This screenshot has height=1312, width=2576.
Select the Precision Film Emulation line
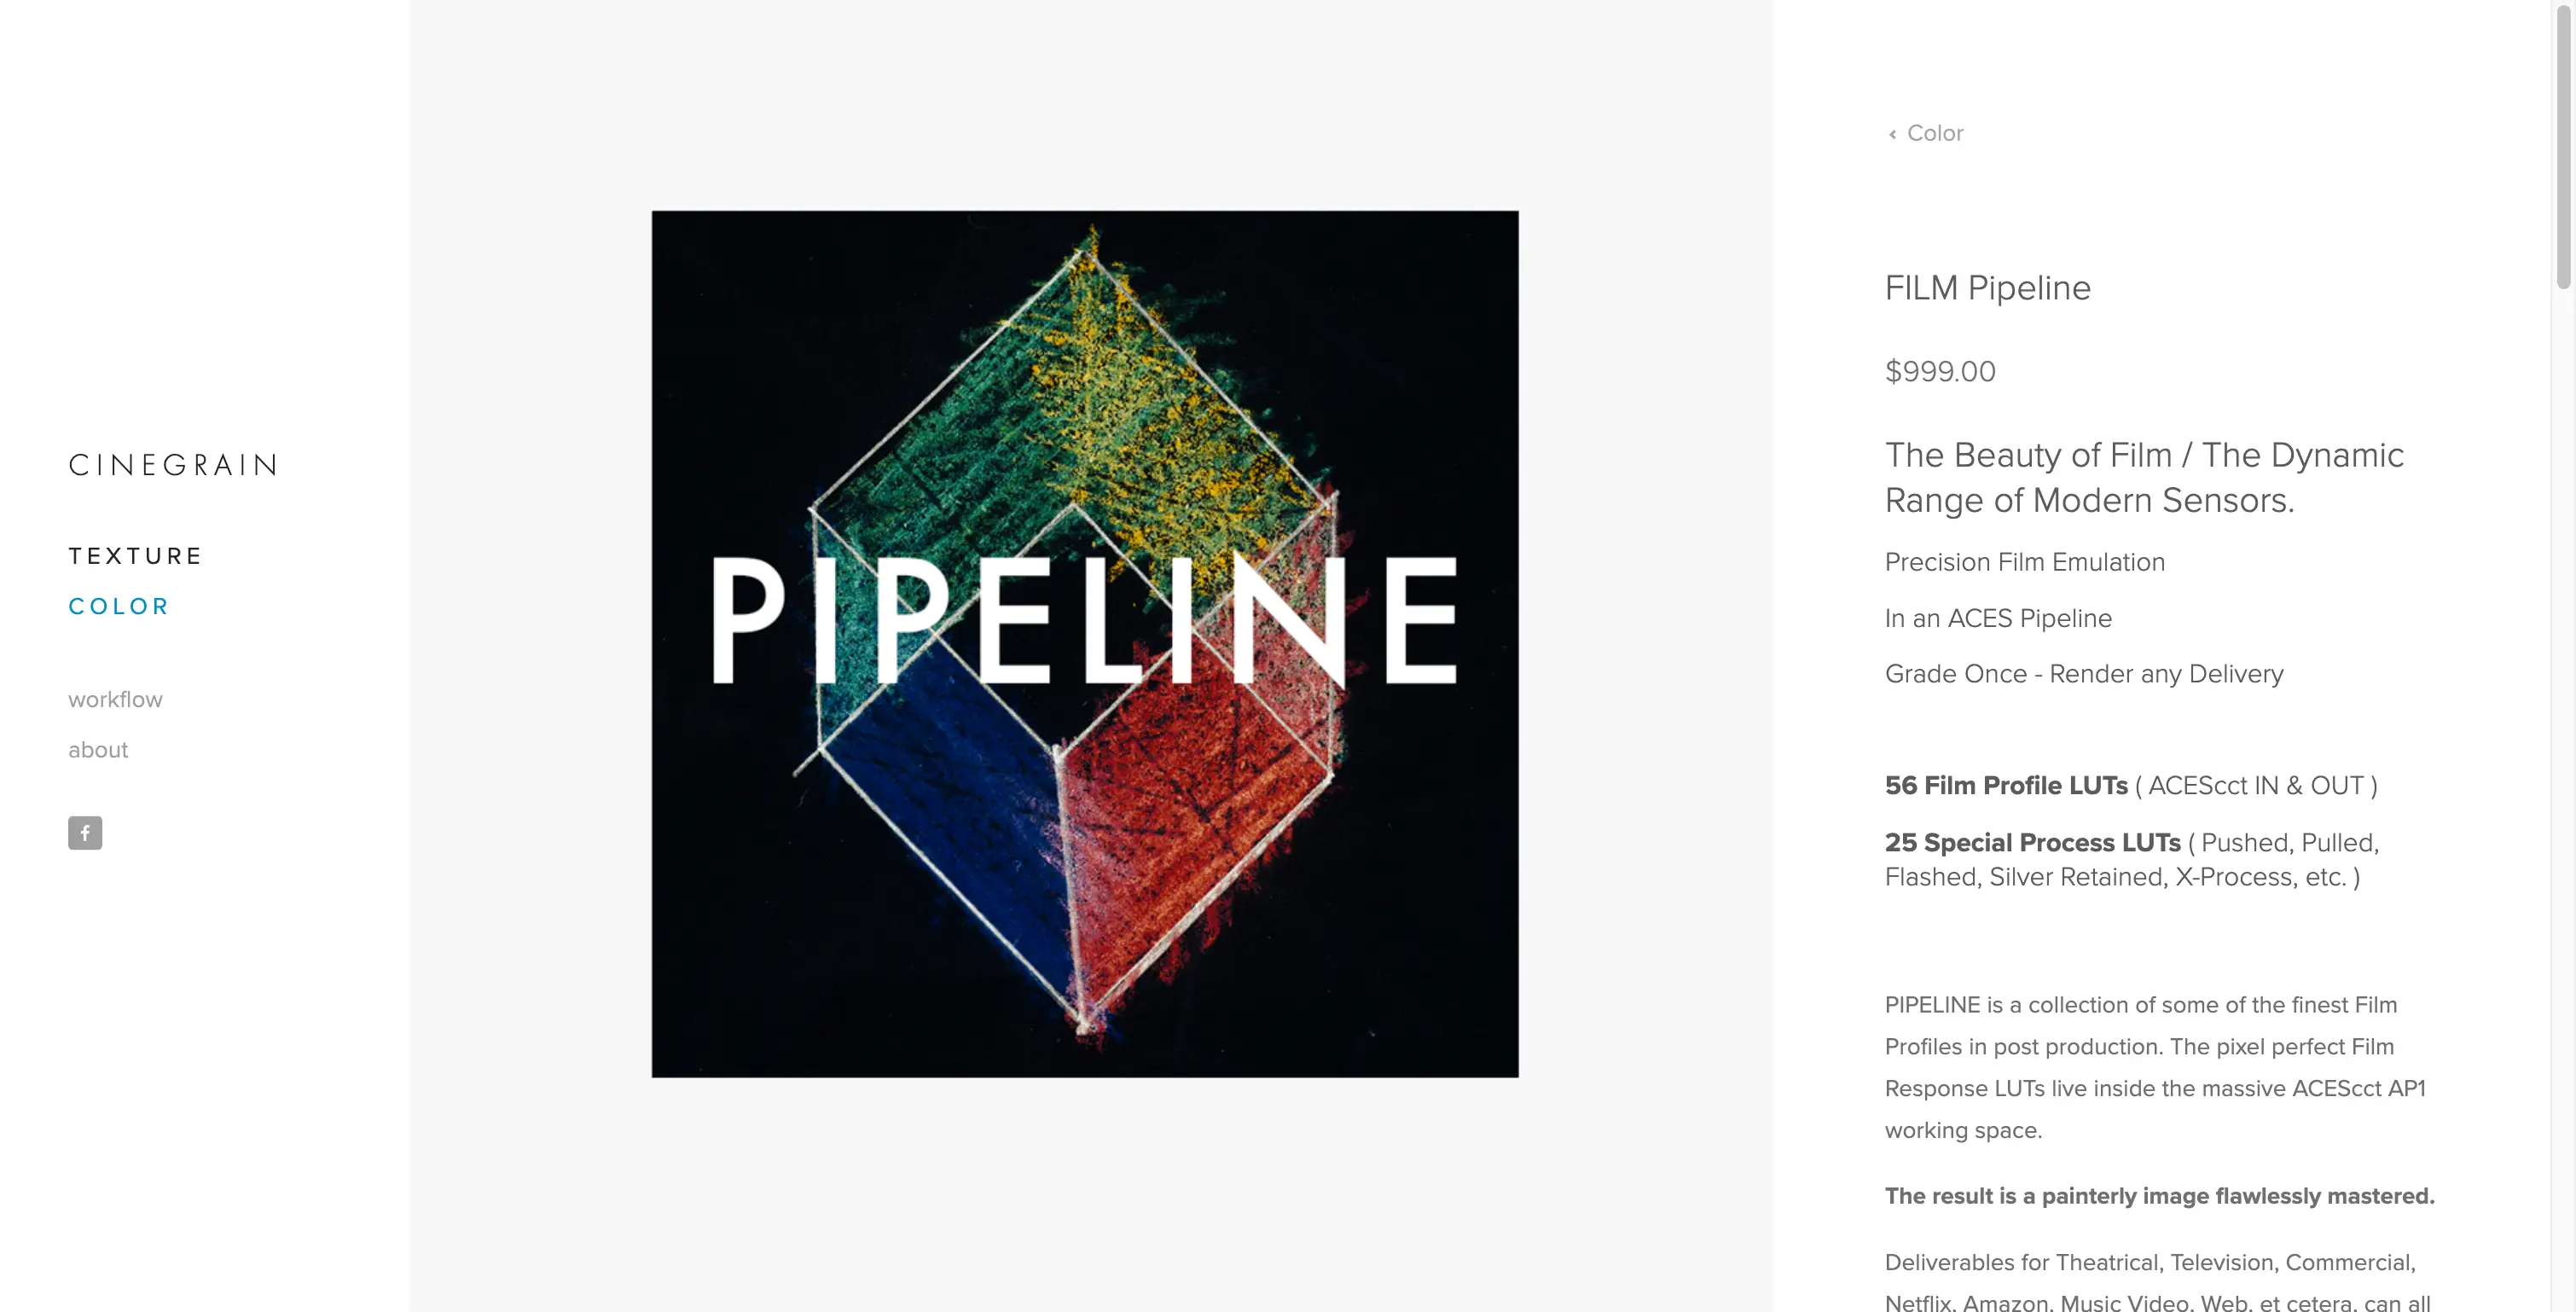(2024, 562)
